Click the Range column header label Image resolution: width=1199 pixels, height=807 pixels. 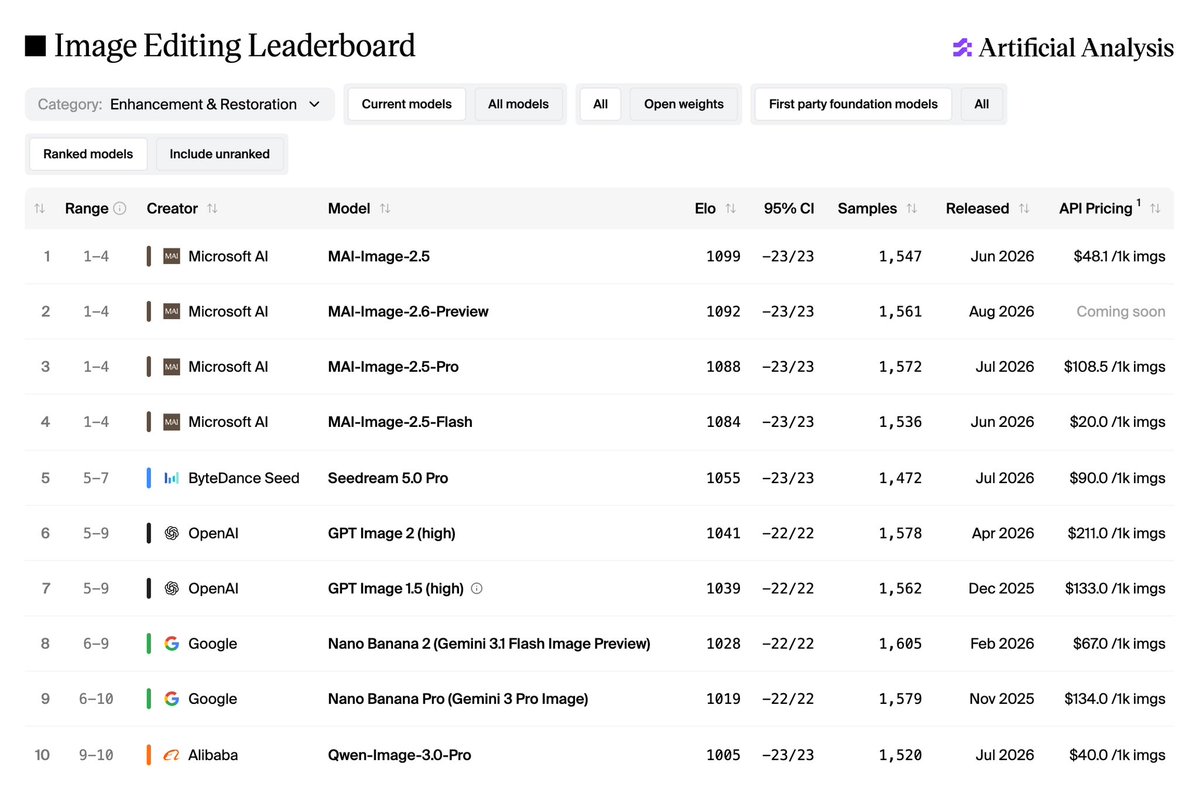(x=86, y=208)
